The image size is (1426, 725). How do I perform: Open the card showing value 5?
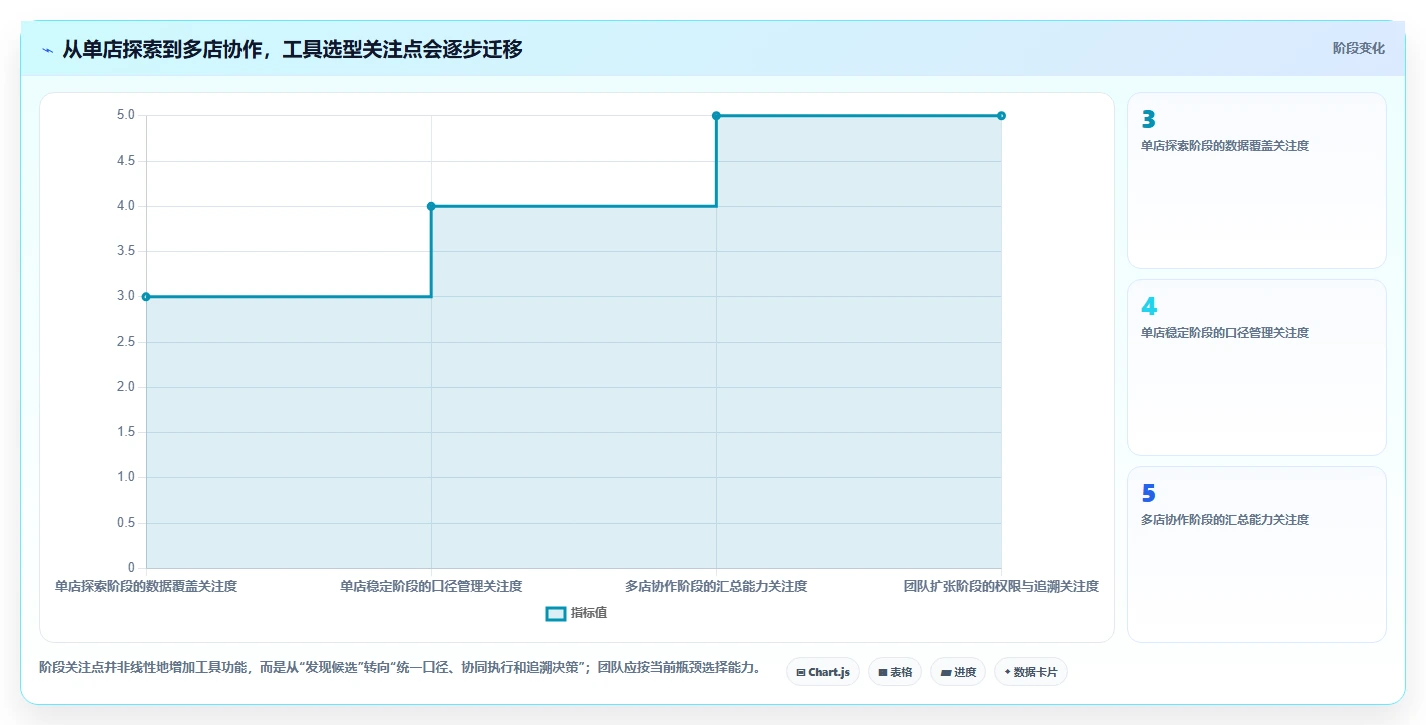pos(1256,554)
